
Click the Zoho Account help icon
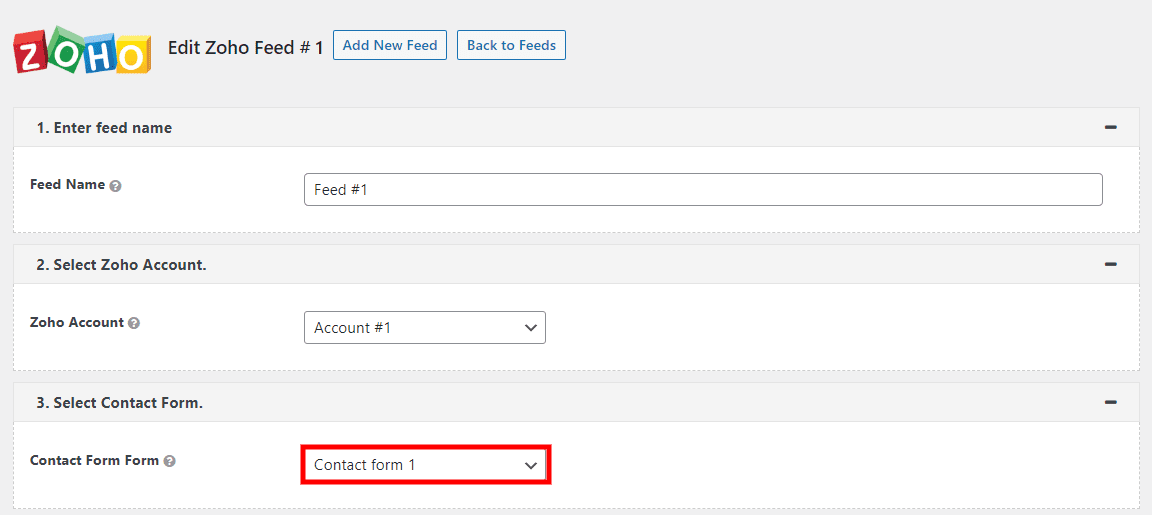coord(134,324)
